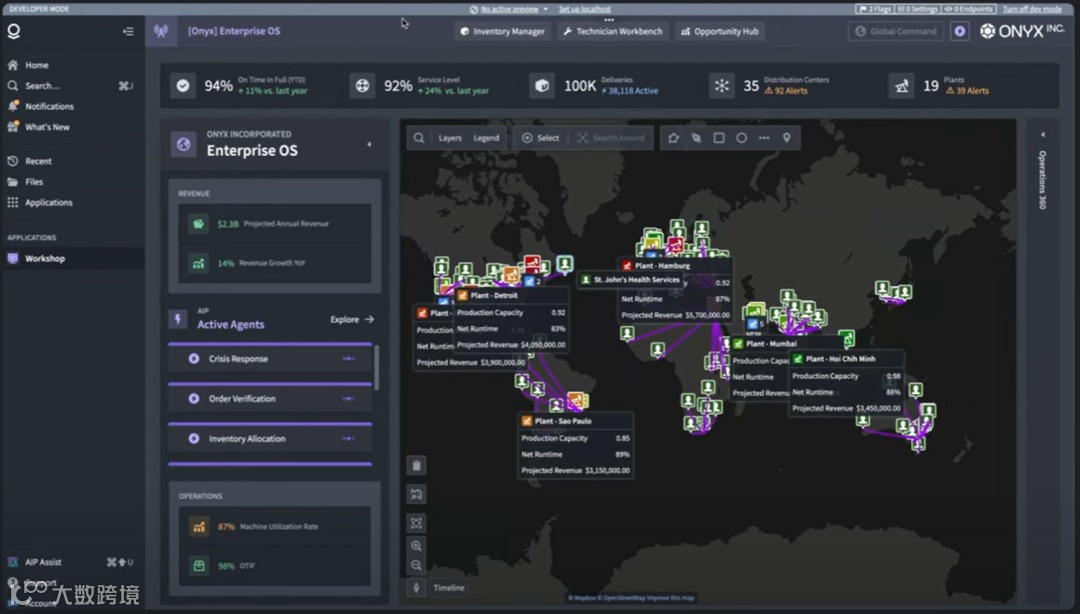Open the Inventory Manager tab
Viewport: 1080px width, 614px height.
(502, 31)
